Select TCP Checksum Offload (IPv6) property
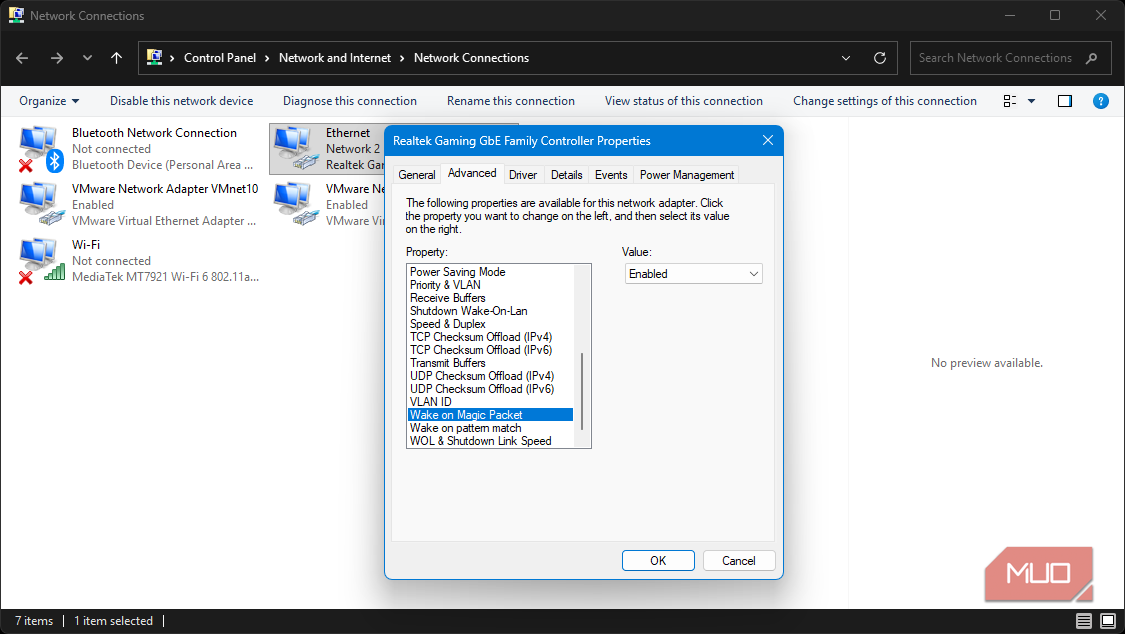This screenshot has width=1125, height=634. point(491,350)
